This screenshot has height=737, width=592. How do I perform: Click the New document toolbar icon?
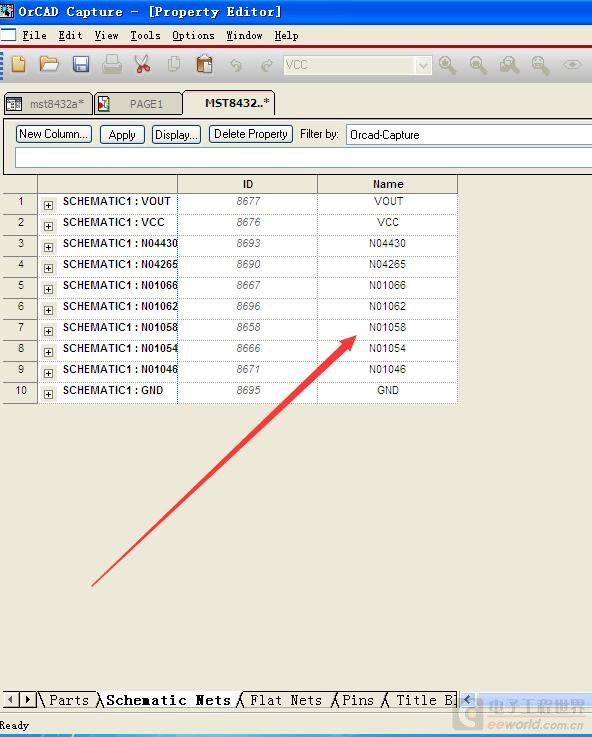tap(19, 64)
